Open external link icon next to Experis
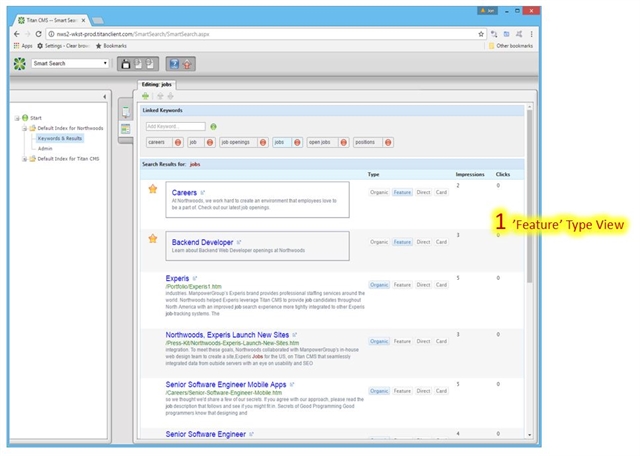 (195, 278)
